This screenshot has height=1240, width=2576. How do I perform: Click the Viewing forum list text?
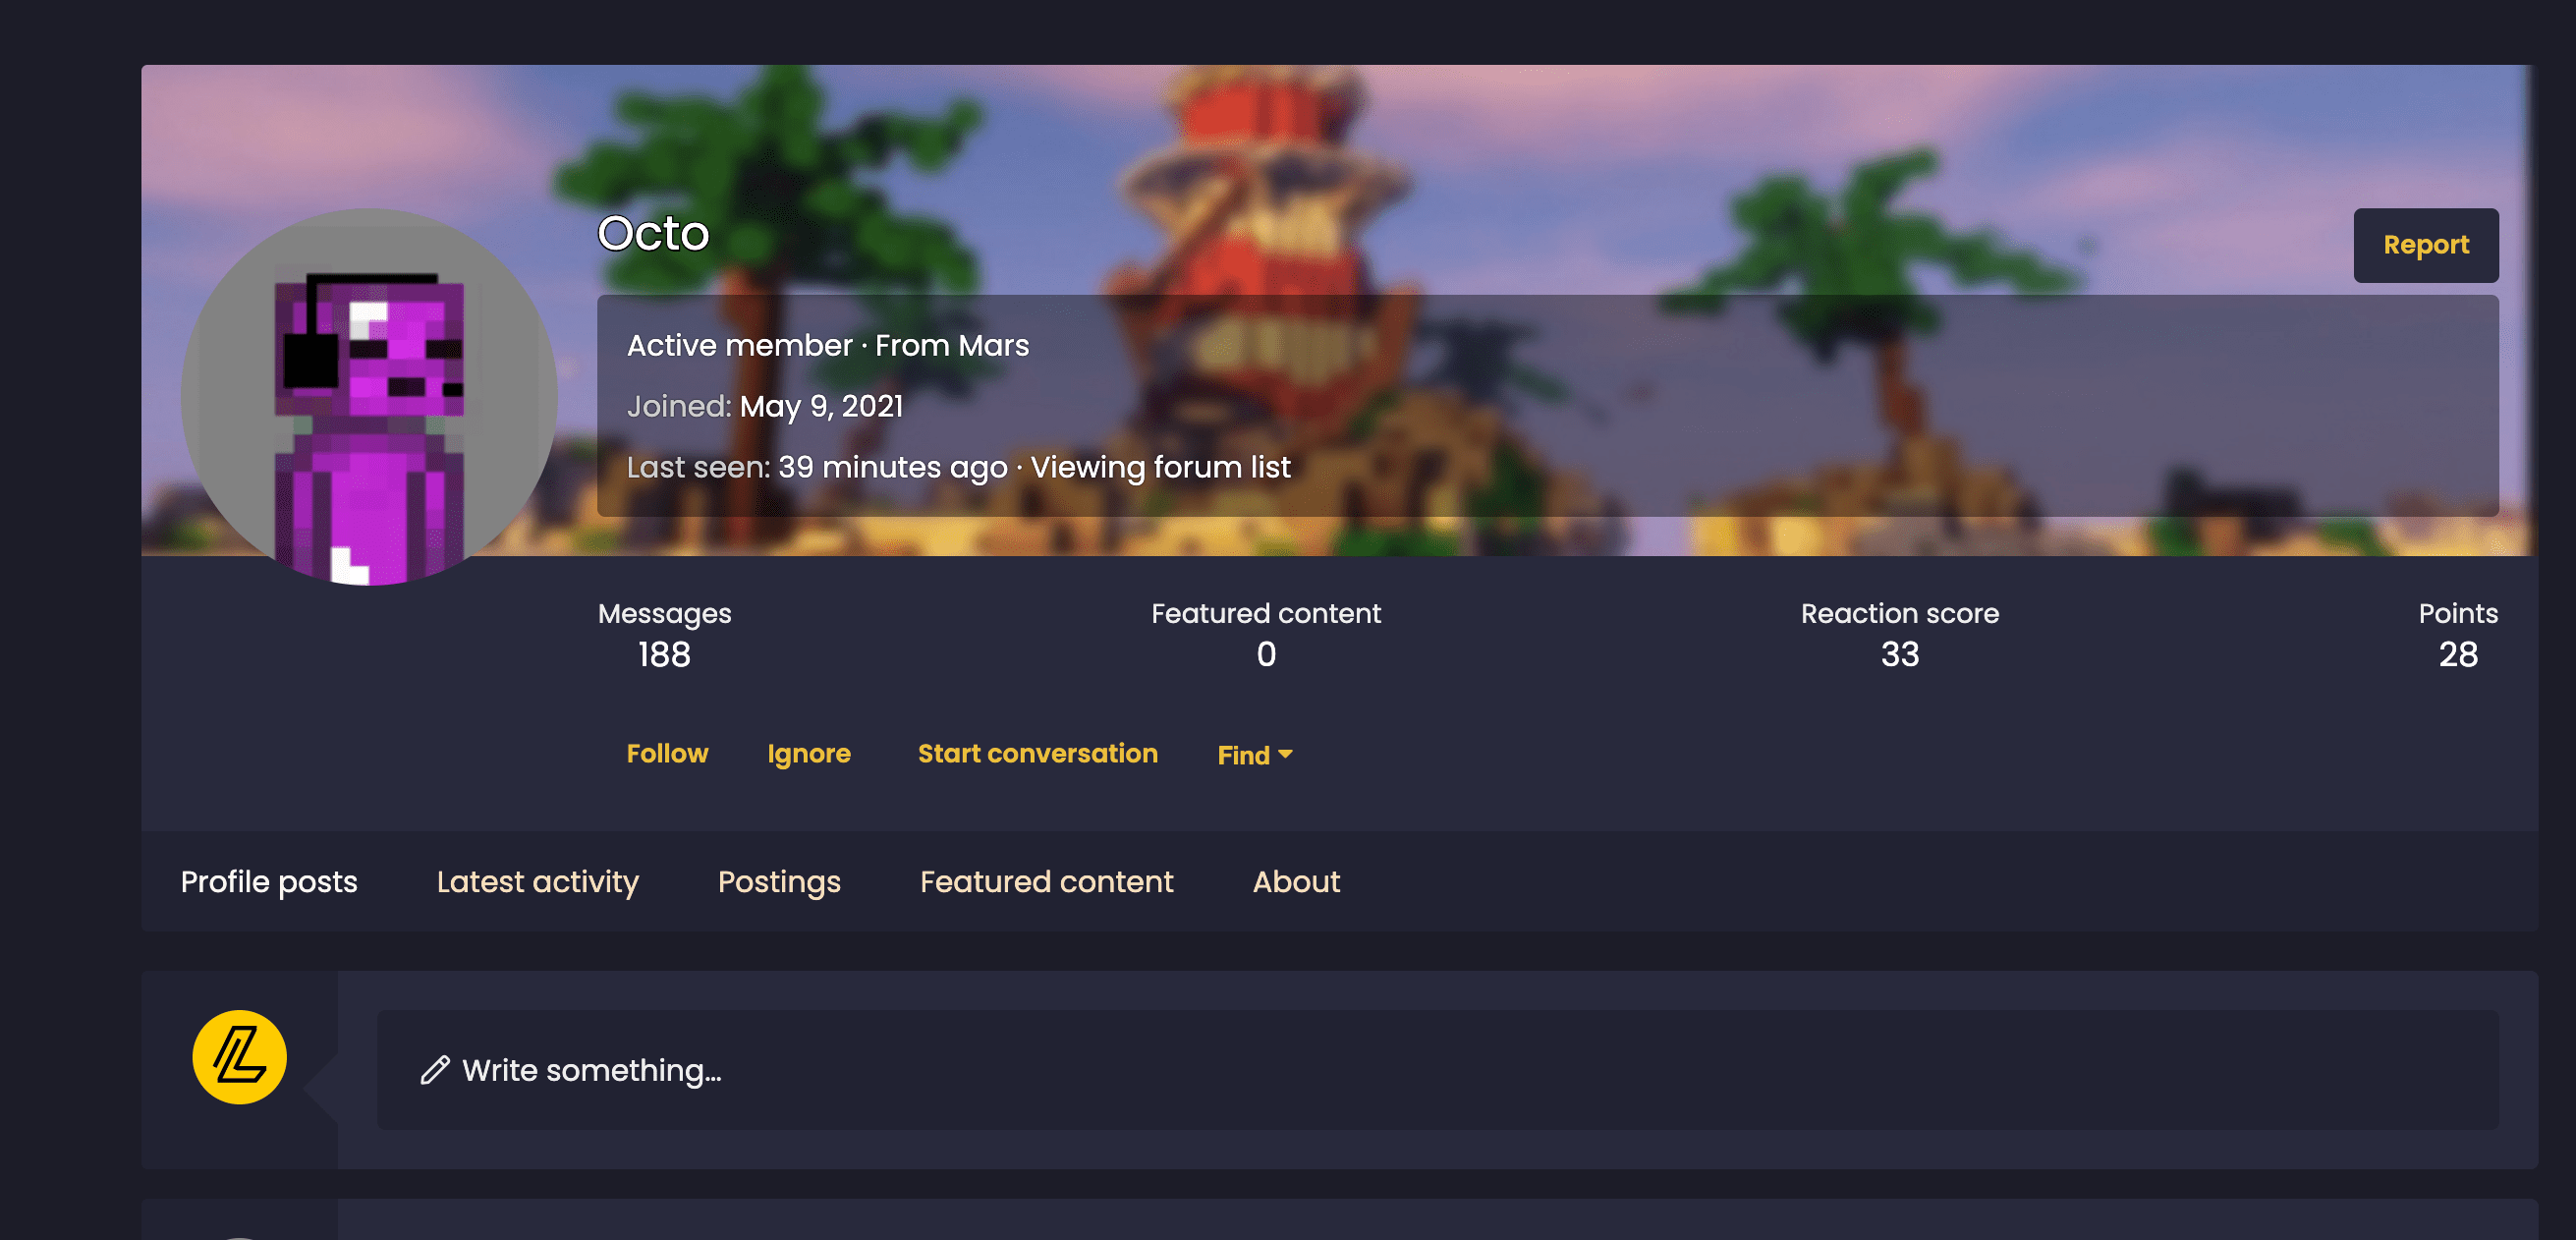pyautogui.click(x=1160, y=467)
